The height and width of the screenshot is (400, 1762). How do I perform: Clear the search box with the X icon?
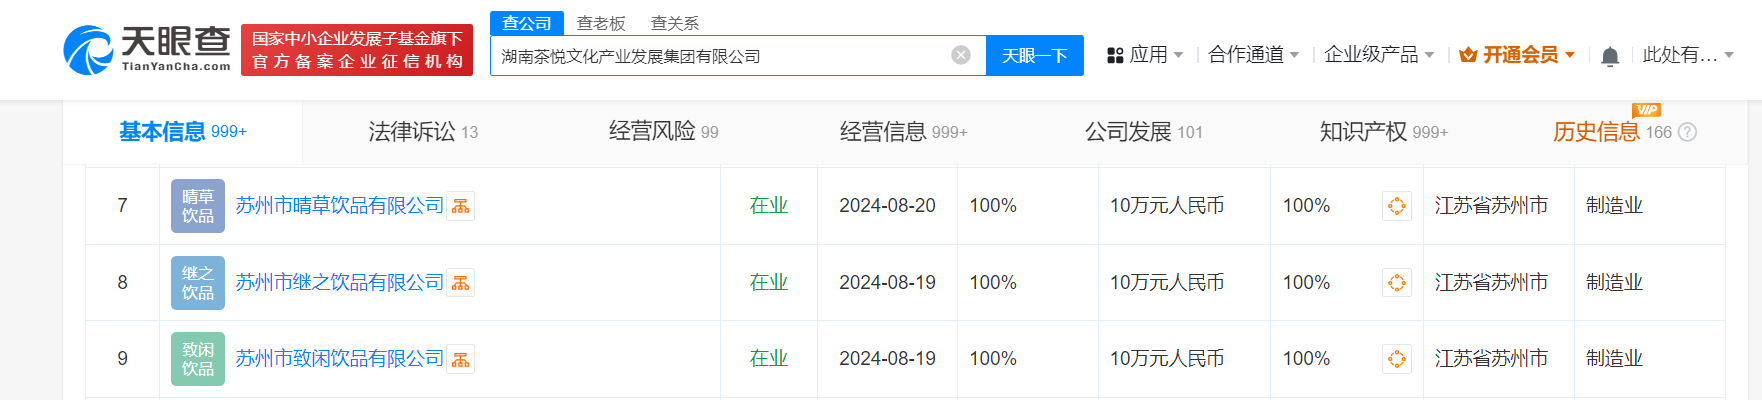(961, 55)
